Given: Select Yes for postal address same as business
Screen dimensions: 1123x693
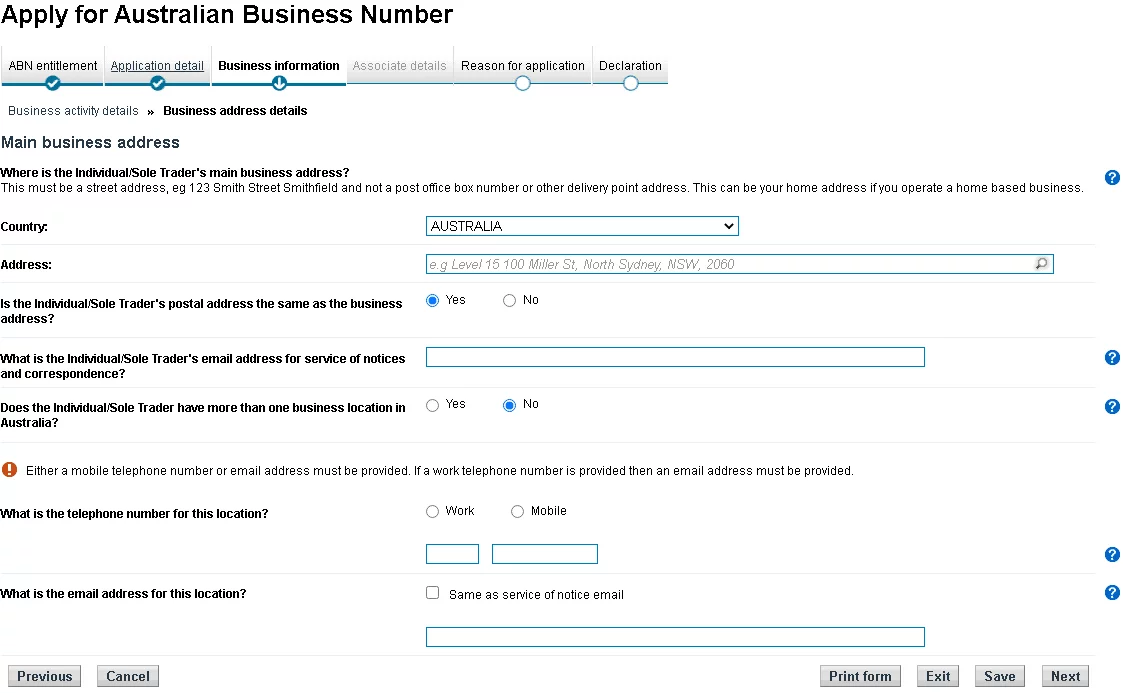Looking at the screenshot, I should pyautogui.click(x=431, y=300).
